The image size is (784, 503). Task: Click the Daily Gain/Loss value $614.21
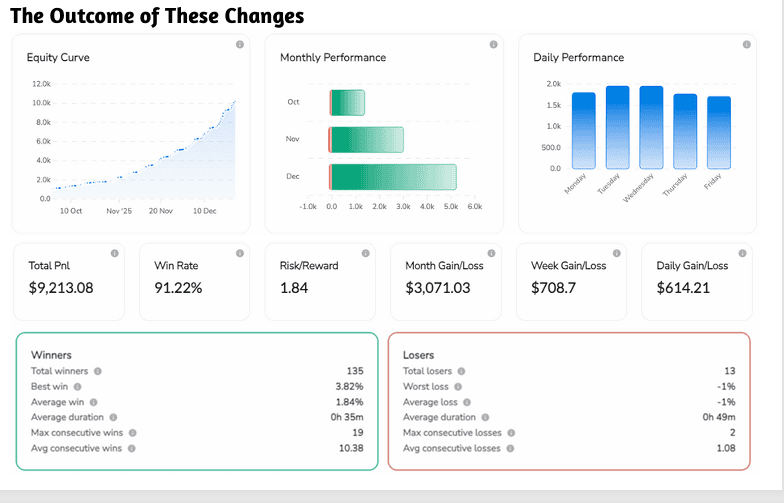(683, 288)
